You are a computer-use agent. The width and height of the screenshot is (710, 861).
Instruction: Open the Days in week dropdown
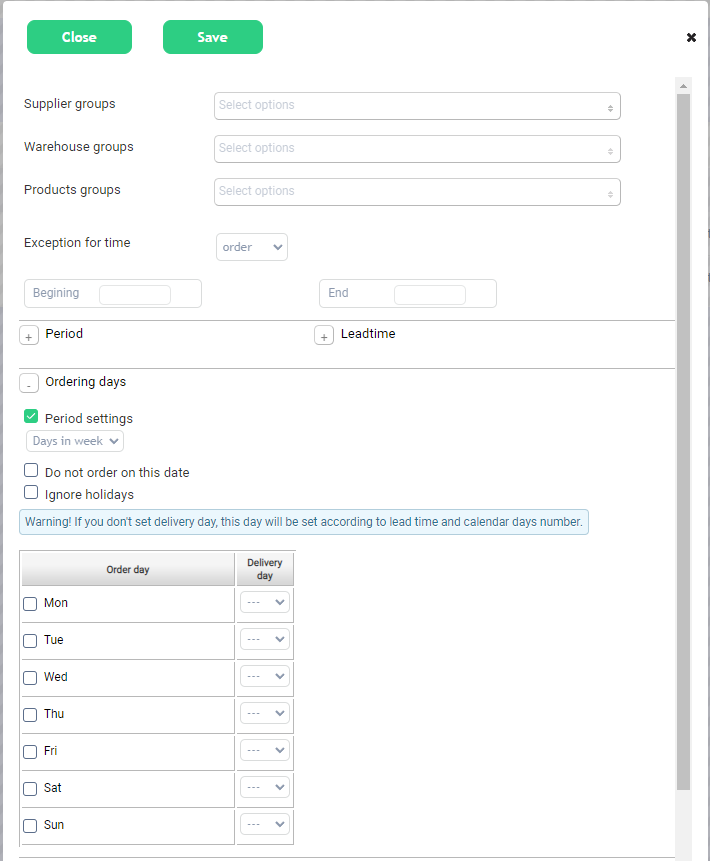pos(75,441)
